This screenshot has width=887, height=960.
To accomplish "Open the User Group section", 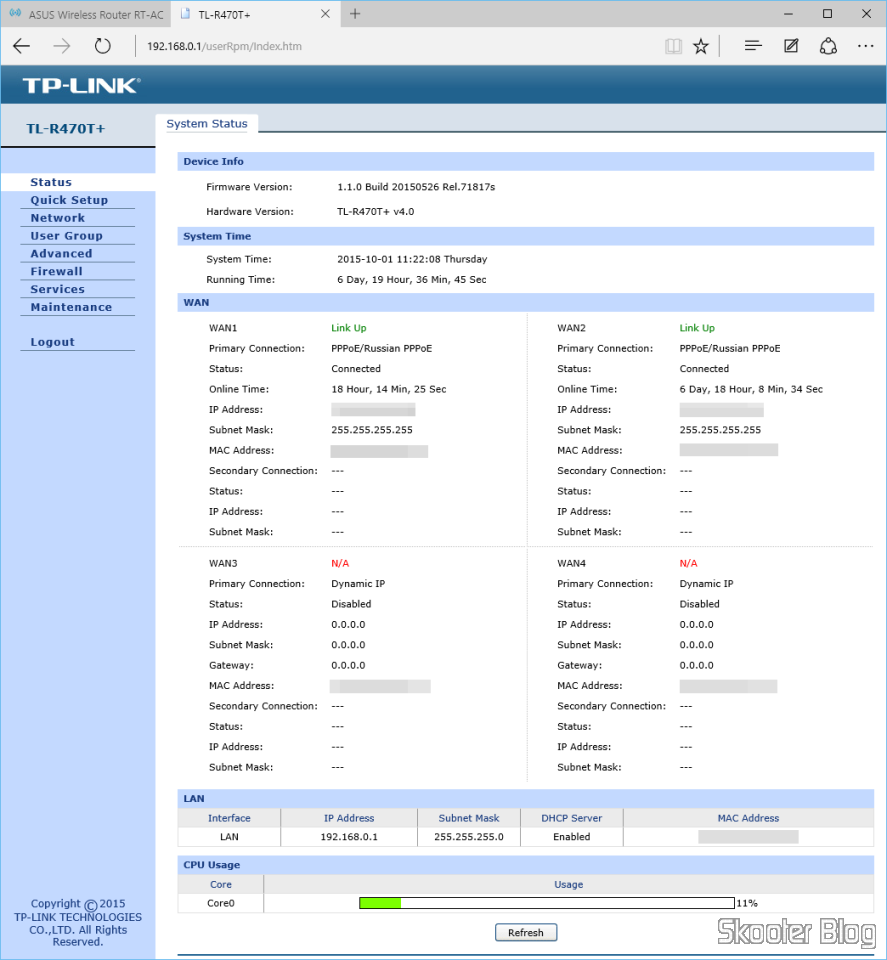I will point(67,236).
